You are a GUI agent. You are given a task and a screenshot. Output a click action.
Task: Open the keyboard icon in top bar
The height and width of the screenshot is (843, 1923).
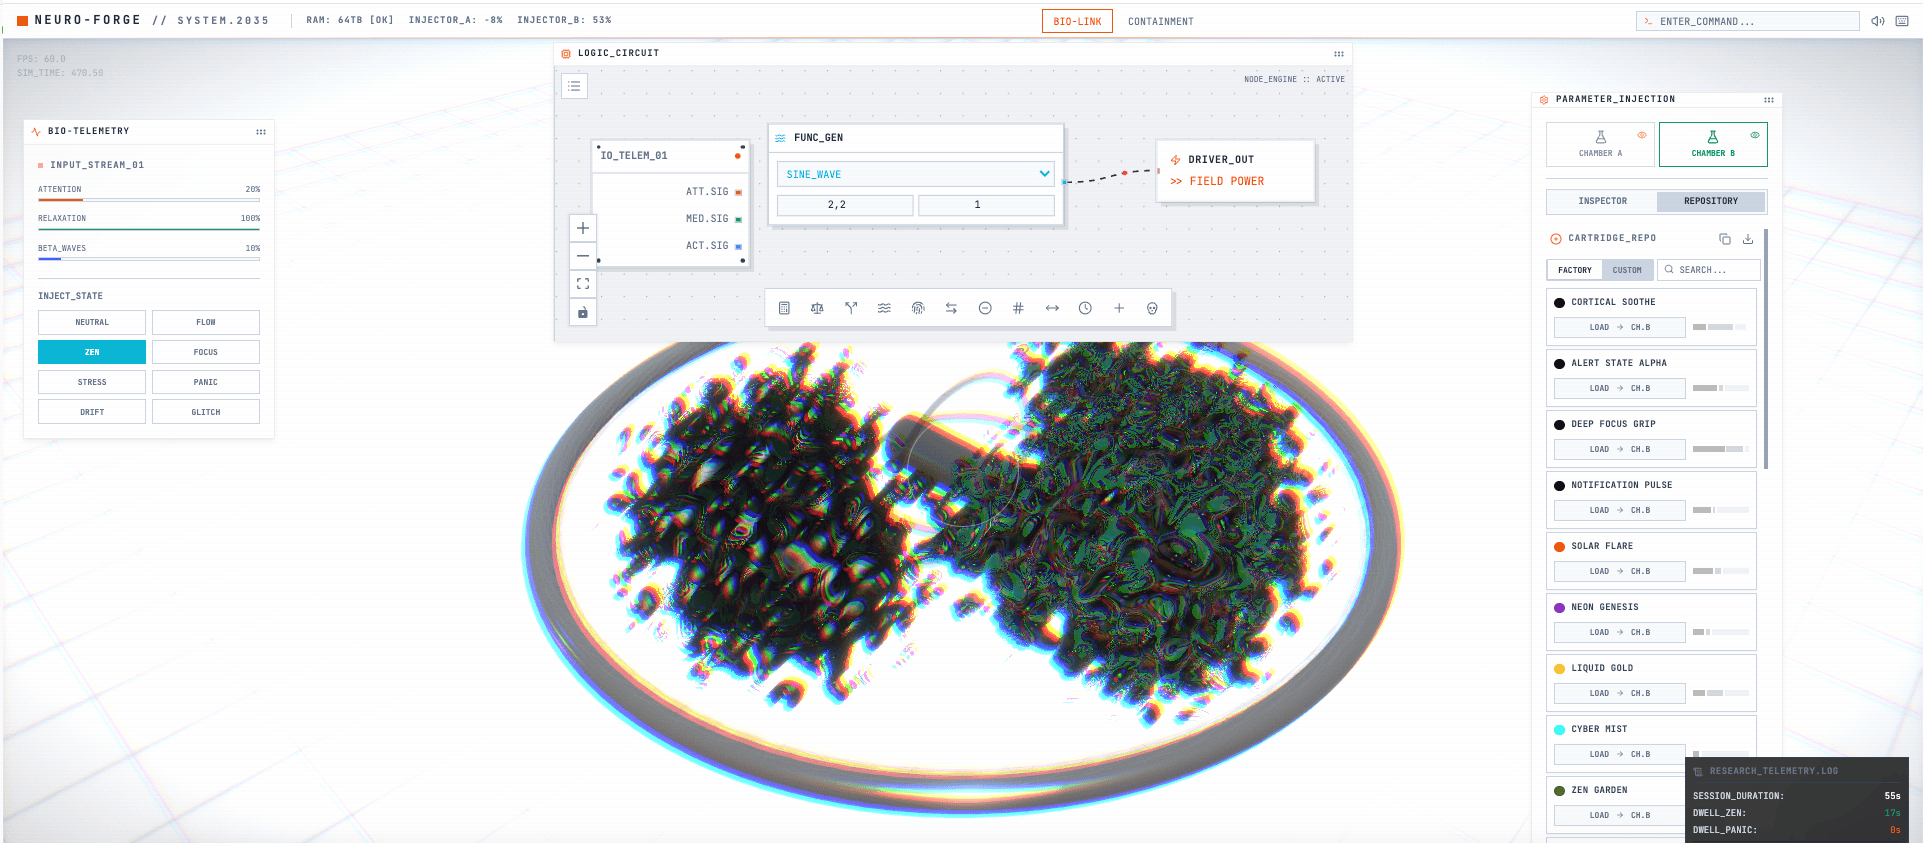point(1902,21)
